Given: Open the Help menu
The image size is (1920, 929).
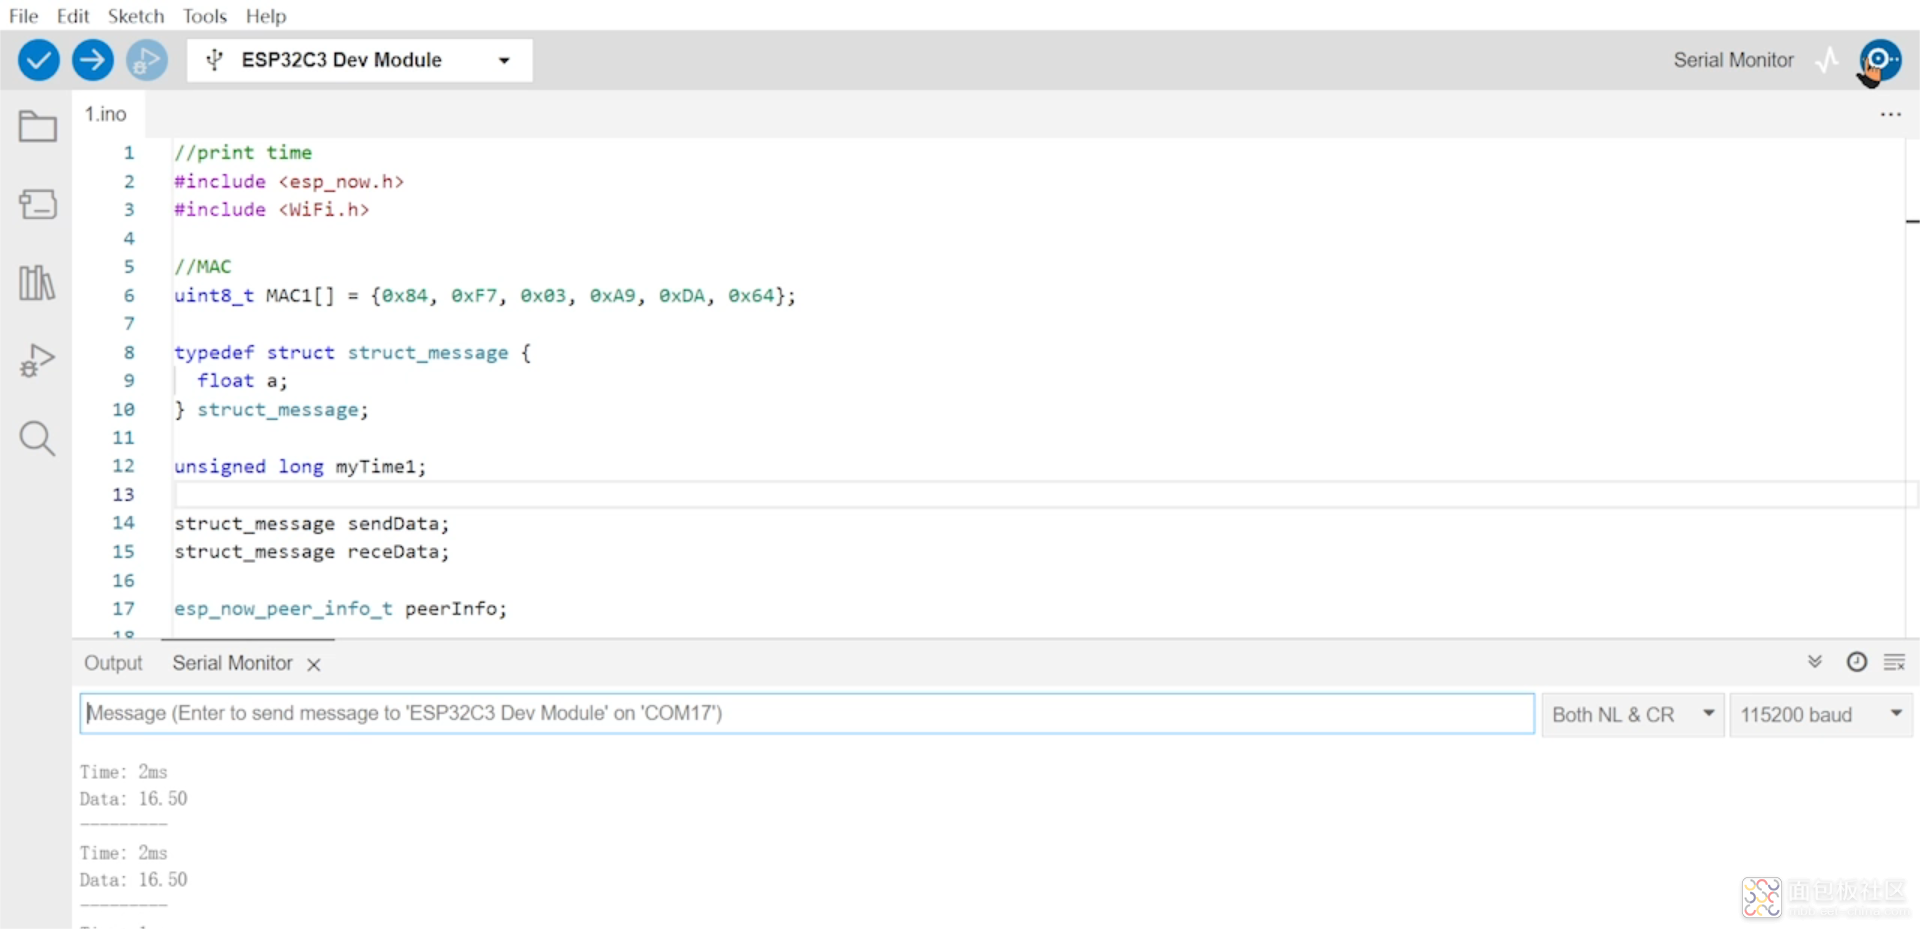Looking at the screenshot, I should pyautogui.click(x=266, y=16).
